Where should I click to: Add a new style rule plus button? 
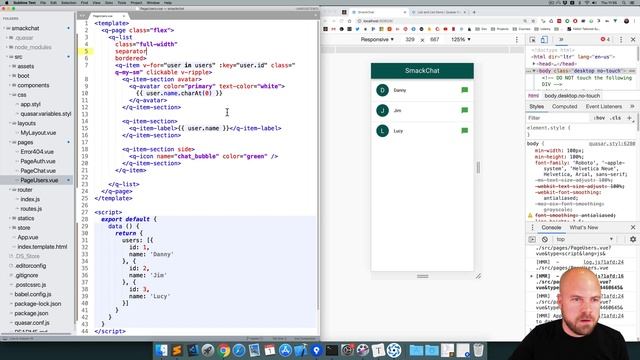point(629,118)
